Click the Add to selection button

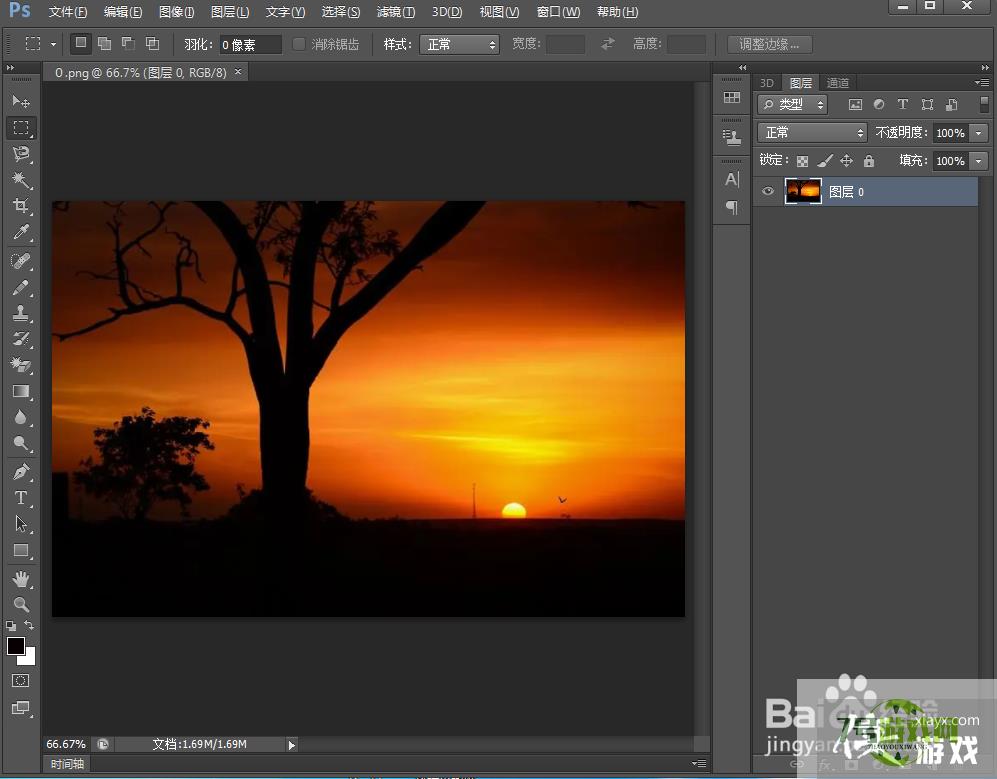104,43
